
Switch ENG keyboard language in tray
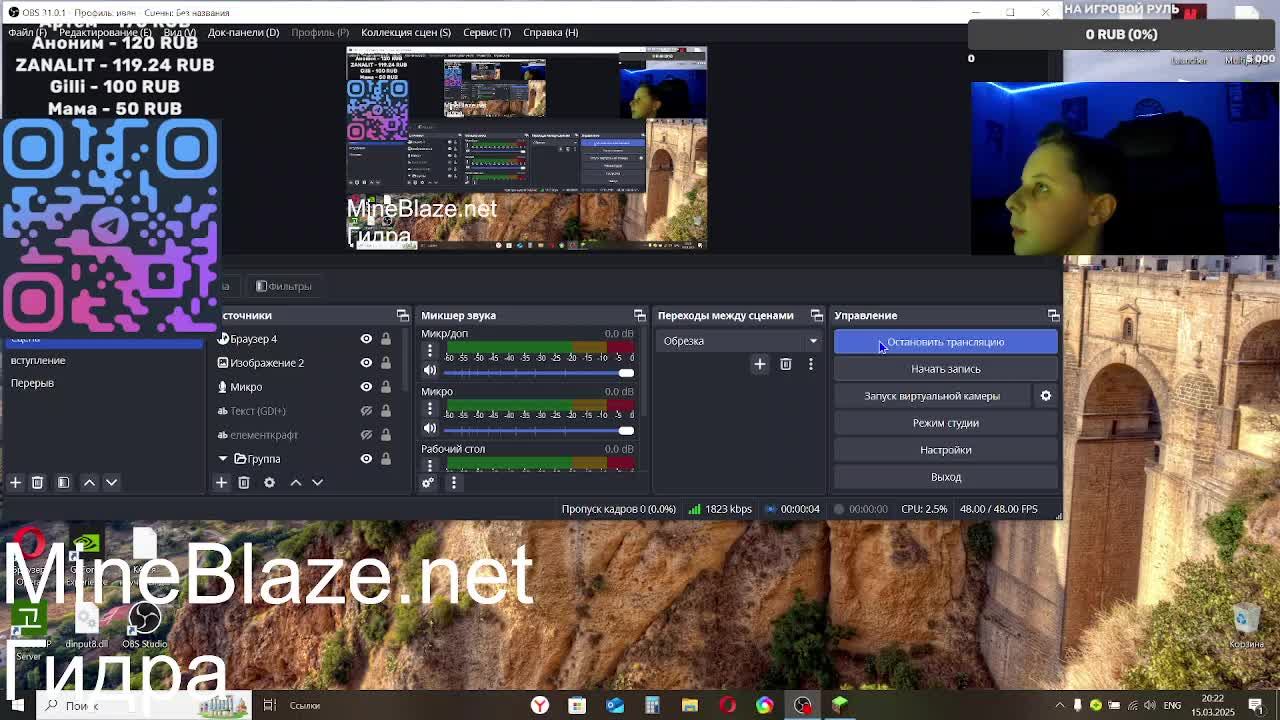pos(1172,706)
